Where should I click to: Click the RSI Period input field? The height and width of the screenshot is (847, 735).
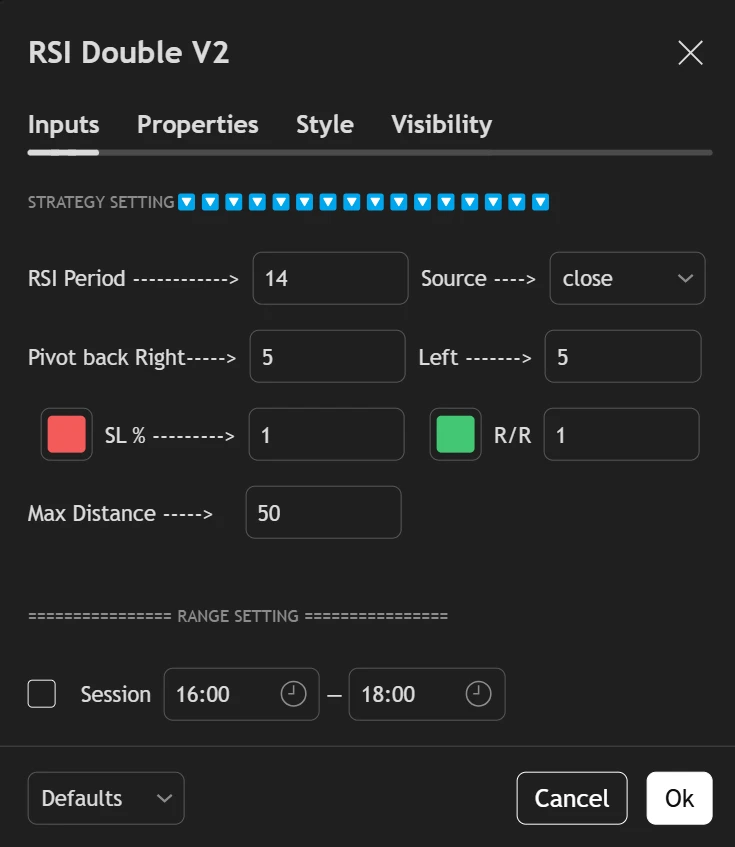click(330, 278)
